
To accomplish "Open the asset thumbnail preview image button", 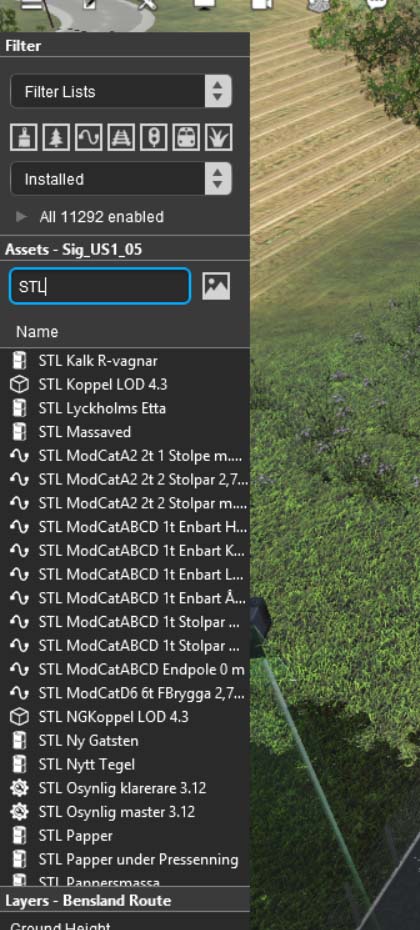I will click(x=216, y=286).
